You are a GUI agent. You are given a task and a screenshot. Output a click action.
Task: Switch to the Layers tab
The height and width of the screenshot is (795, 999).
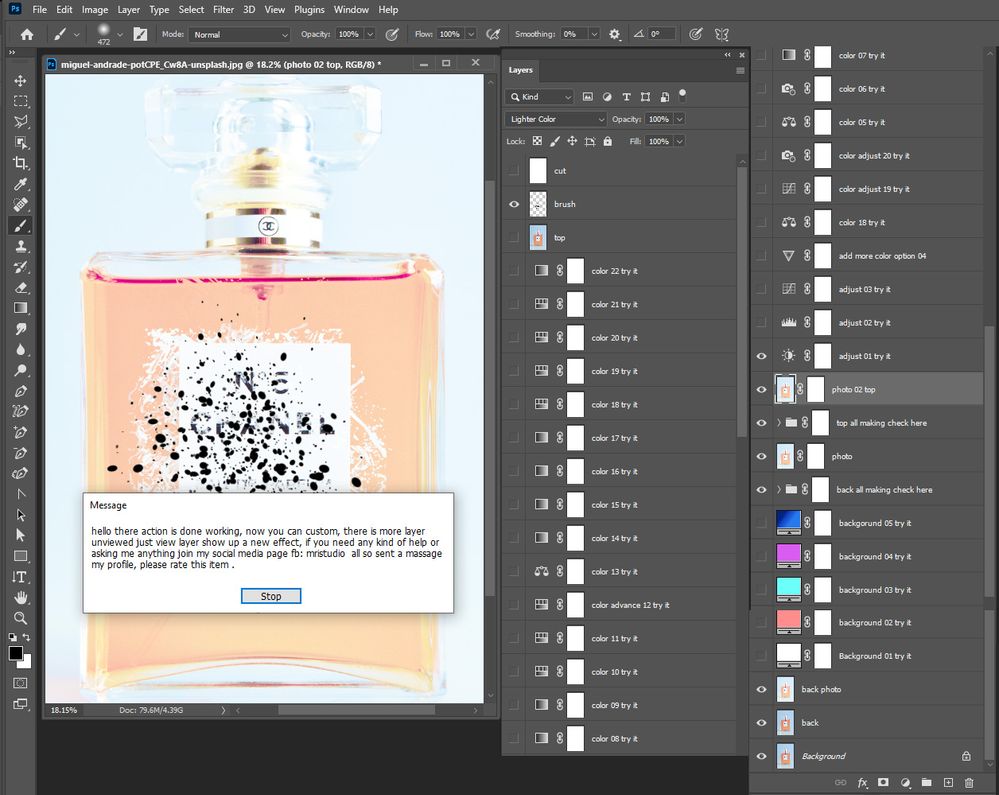pyautogui.click(x=521, y=70)
